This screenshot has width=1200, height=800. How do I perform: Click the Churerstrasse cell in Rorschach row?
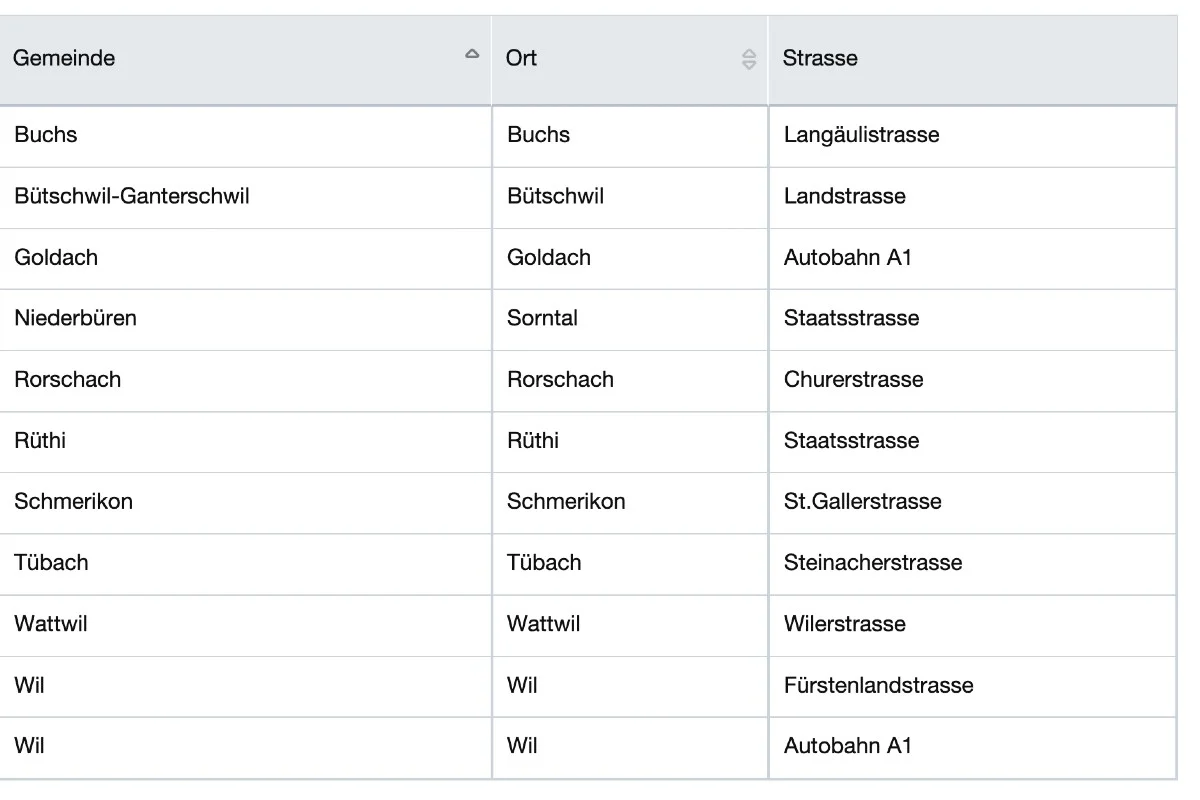973,380
